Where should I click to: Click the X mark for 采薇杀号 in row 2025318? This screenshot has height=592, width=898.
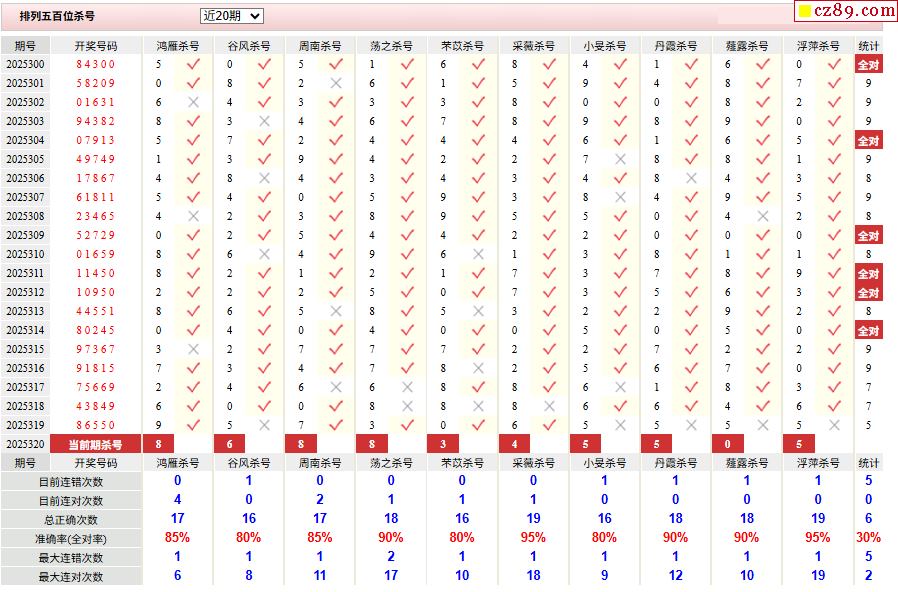coord(549,406)
